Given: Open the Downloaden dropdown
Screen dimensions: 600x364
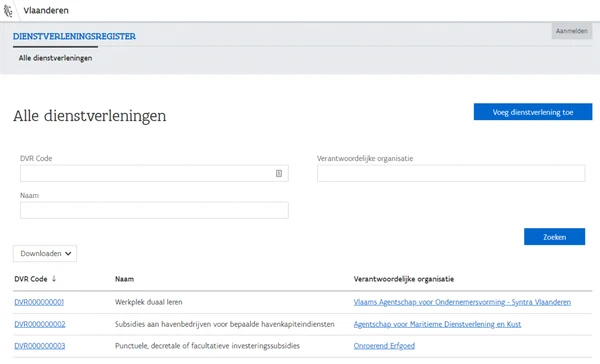Looking at the screenshot, I should (x=45, y=253).
